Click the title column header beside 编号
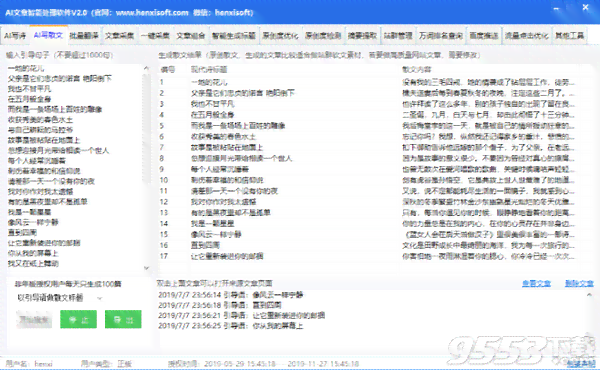Image resolution: width=600 pixels, height=370 pixels. pos(209,70)
